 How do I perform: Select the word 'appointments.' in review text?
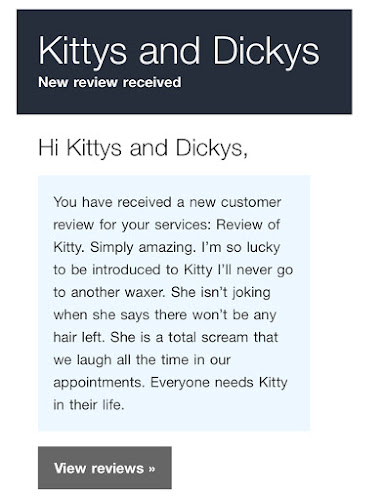tap(99, 383)
